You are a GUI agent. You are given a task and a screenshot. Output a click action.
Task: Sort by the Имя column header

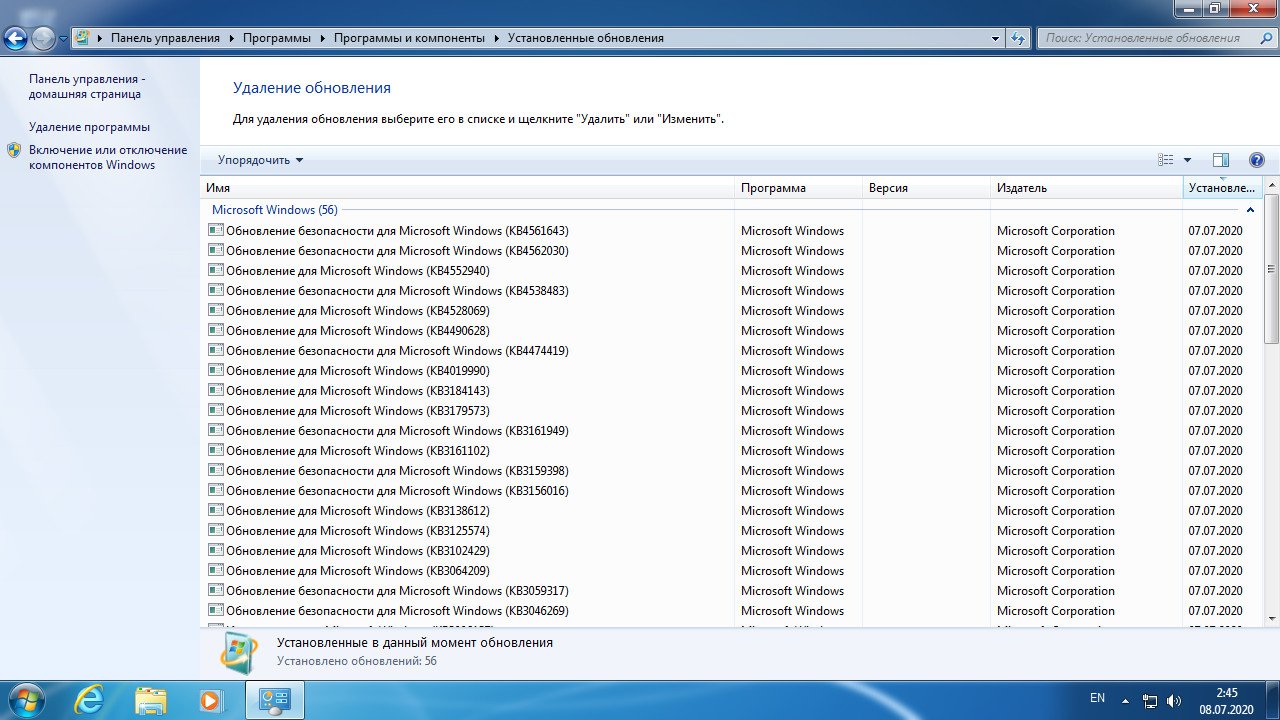pyautogui.click(x=467, y=188)
